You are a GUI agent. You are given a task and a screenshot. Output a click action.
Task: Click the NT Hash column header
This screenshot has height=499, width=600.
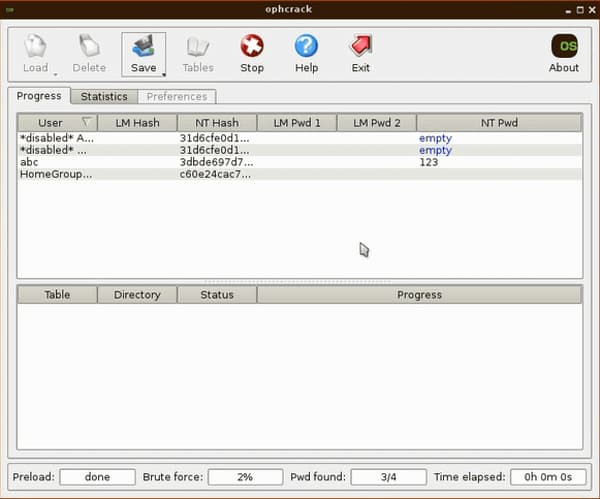(x=216, y=123)
